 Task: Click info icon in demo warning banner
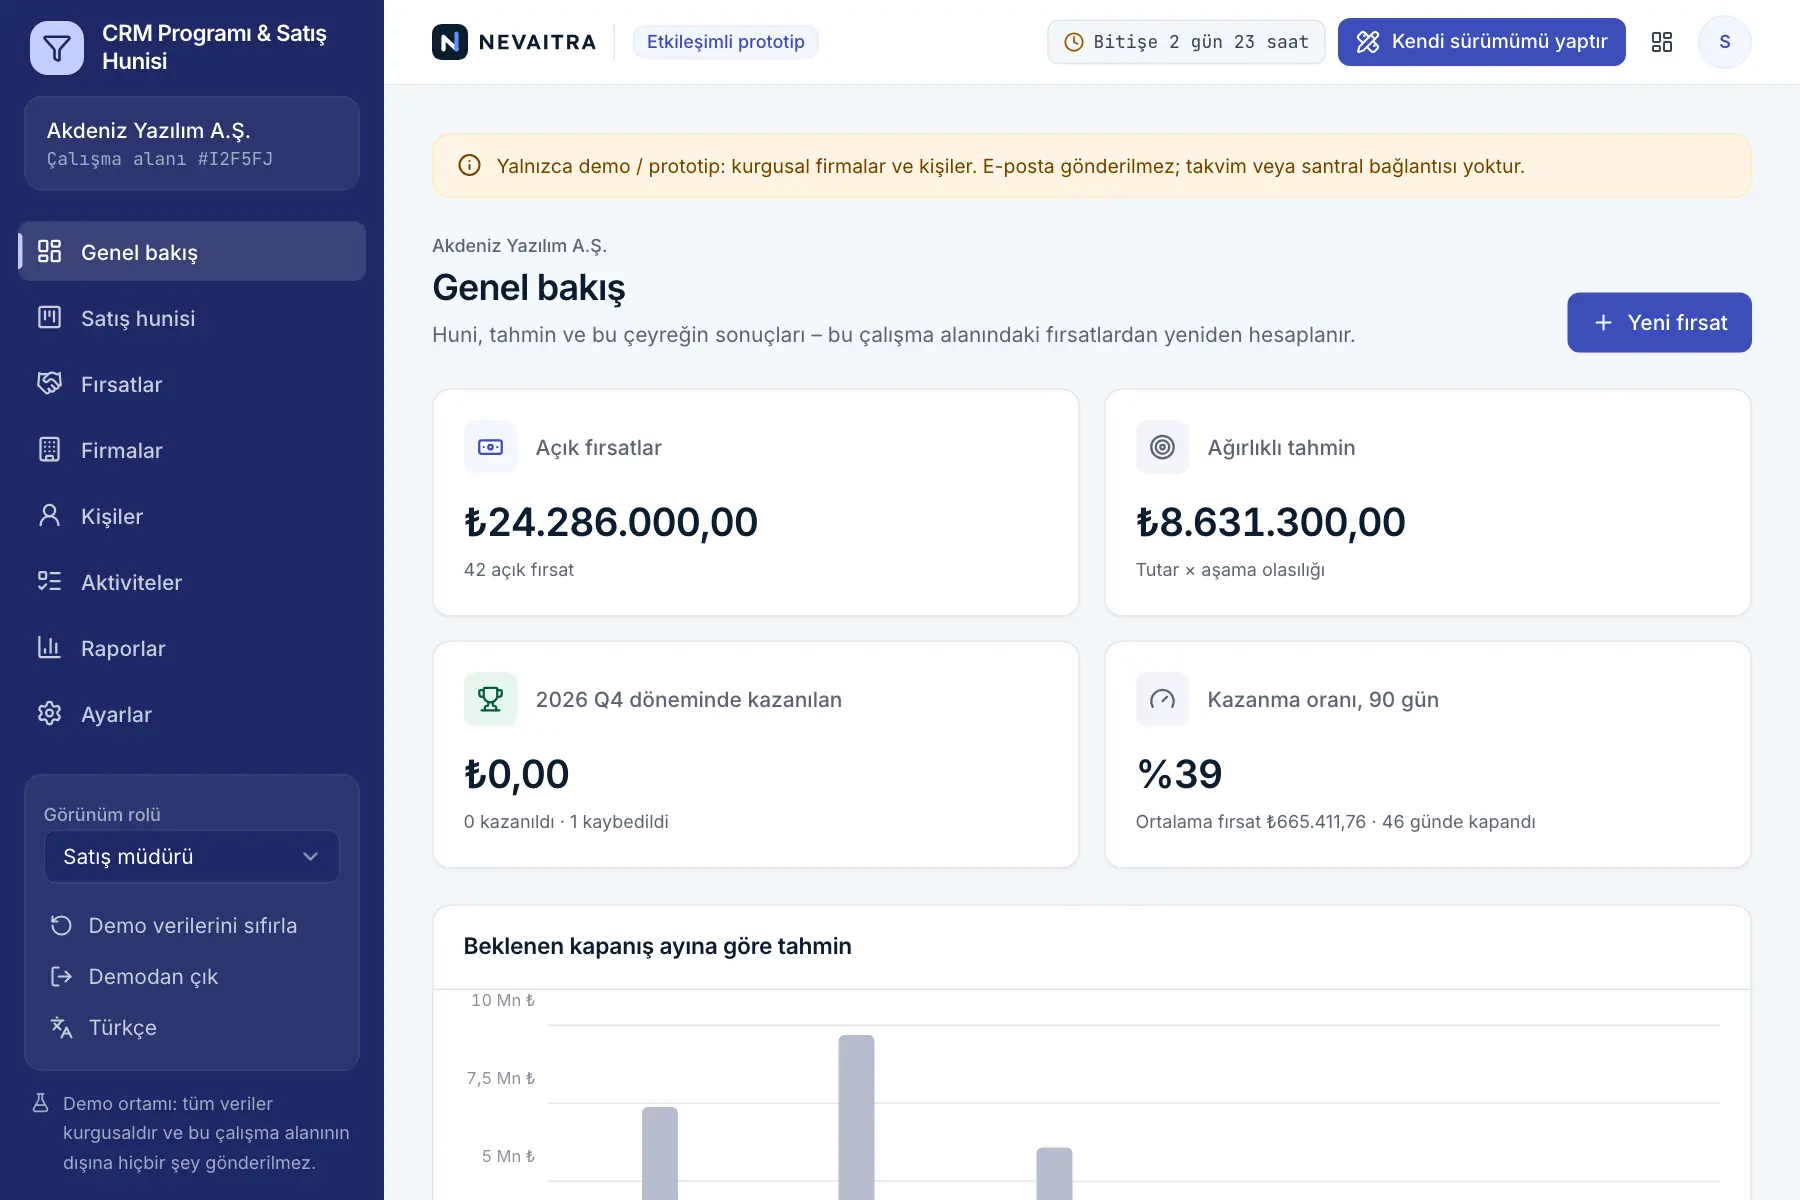click(x=469, y=166)
